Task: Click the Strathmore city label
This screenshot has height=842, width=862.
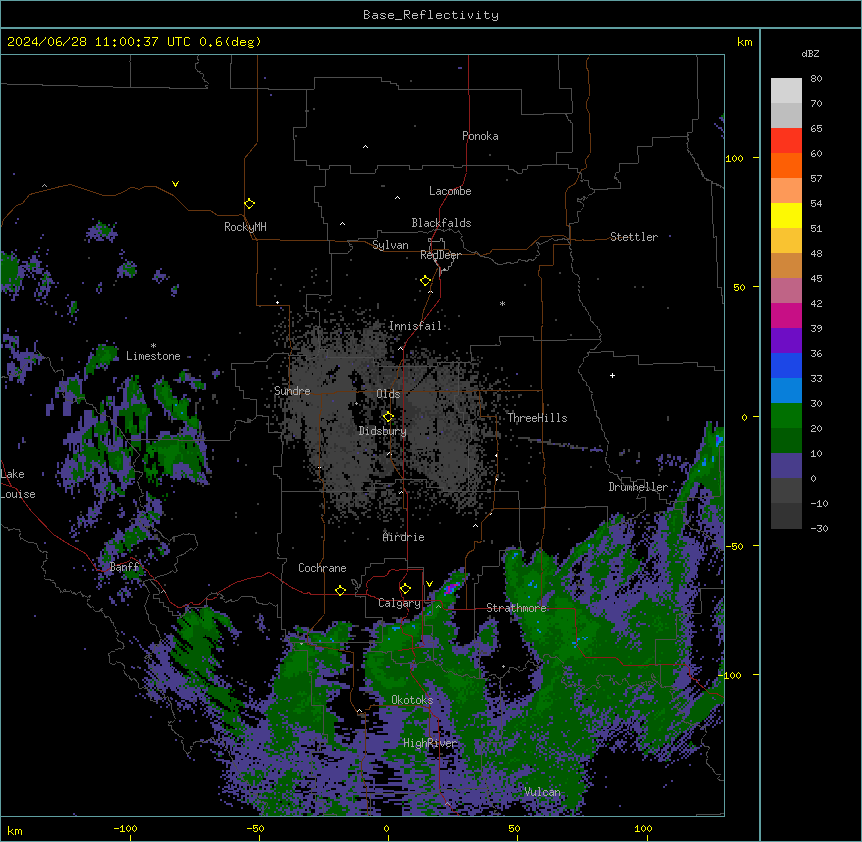Action: pos(516,608)
